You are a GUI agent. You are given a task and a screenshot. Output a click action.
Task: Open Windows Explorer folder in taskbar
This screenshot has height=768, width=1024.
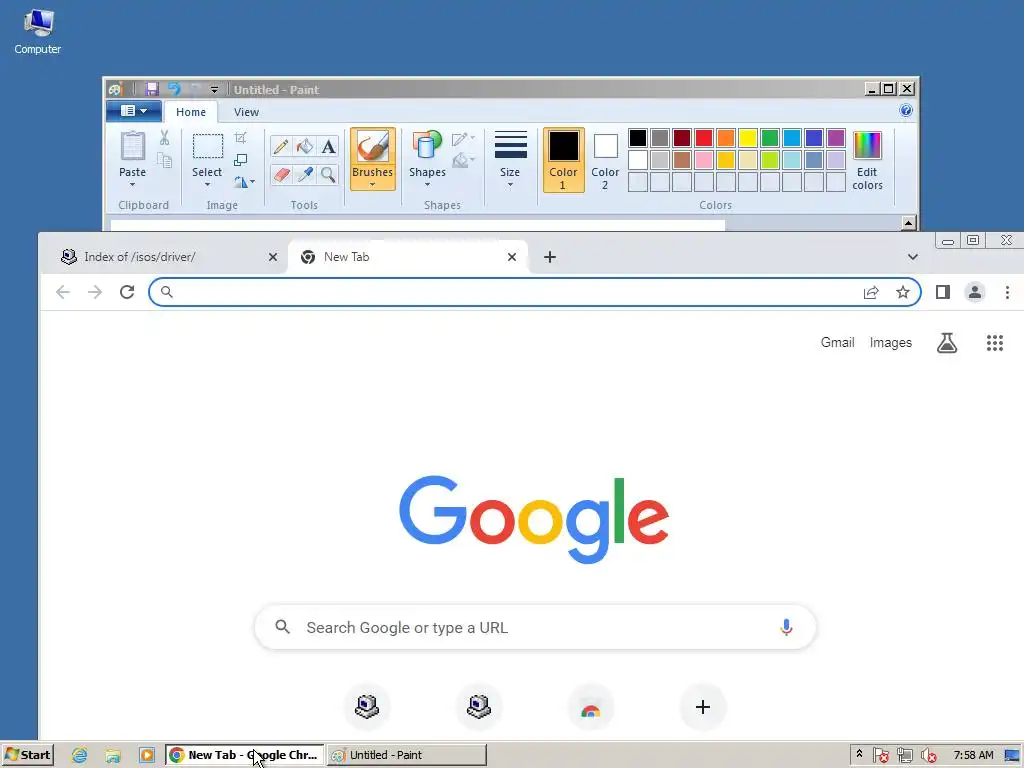pyautogui.click(x=113, y=755)
